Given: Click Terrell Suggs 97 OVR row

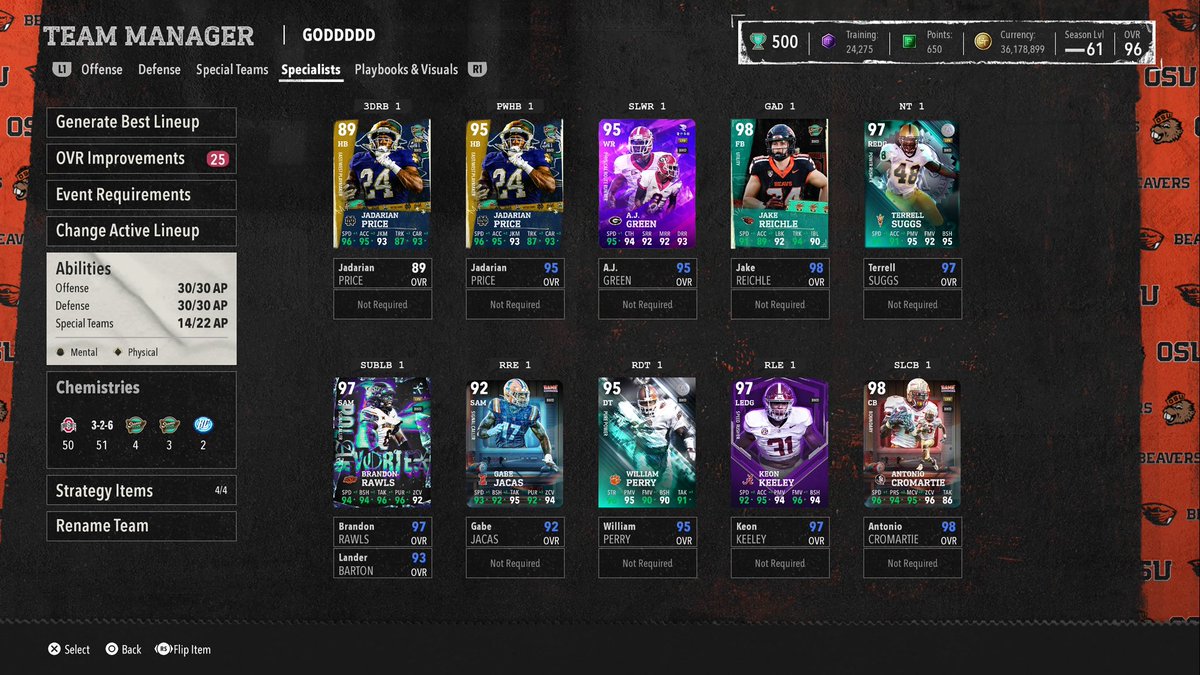Looking at the screenshot, I should [912, 274].
